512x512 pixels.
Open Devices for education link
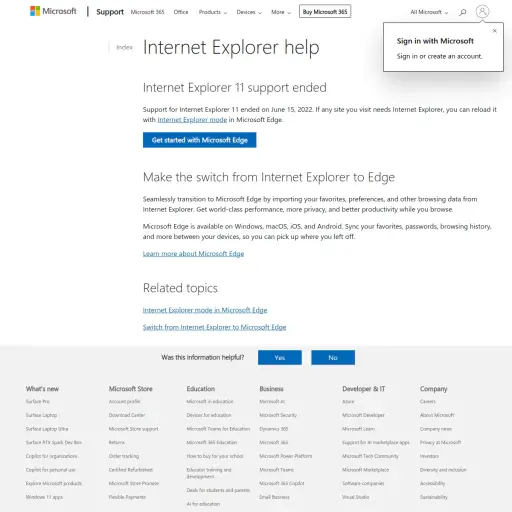pos(209,415)
